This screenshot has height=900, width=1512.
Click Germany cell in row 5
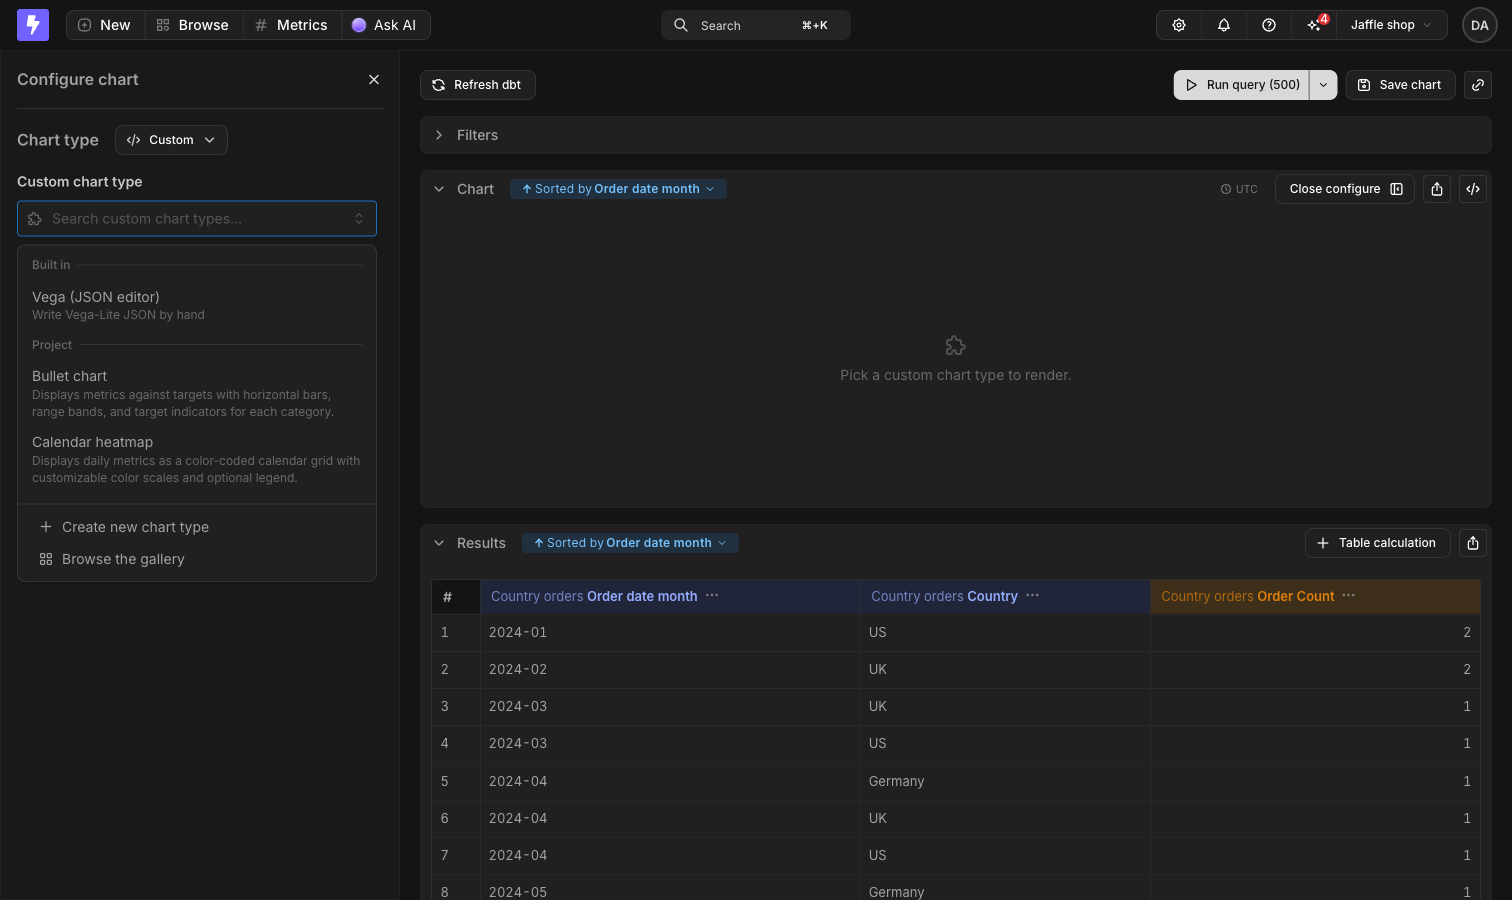pyautogui.click(x=1005, y=781)
